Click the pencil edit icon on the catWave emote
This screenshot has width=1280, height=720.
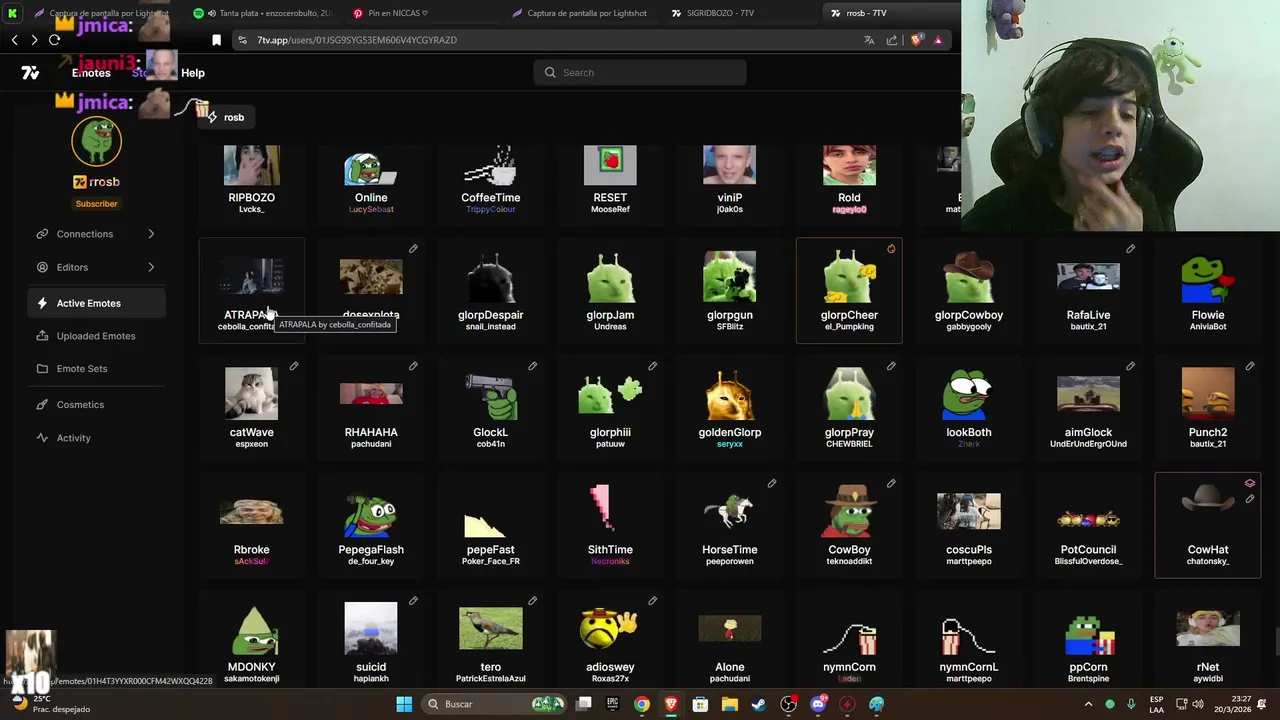coord(294,366)
